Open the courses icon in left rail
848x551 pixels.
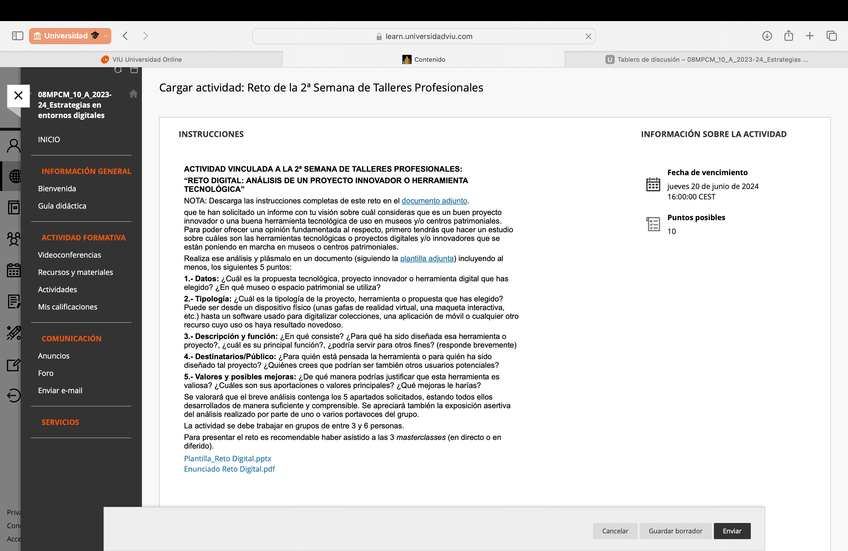[14, 208]
